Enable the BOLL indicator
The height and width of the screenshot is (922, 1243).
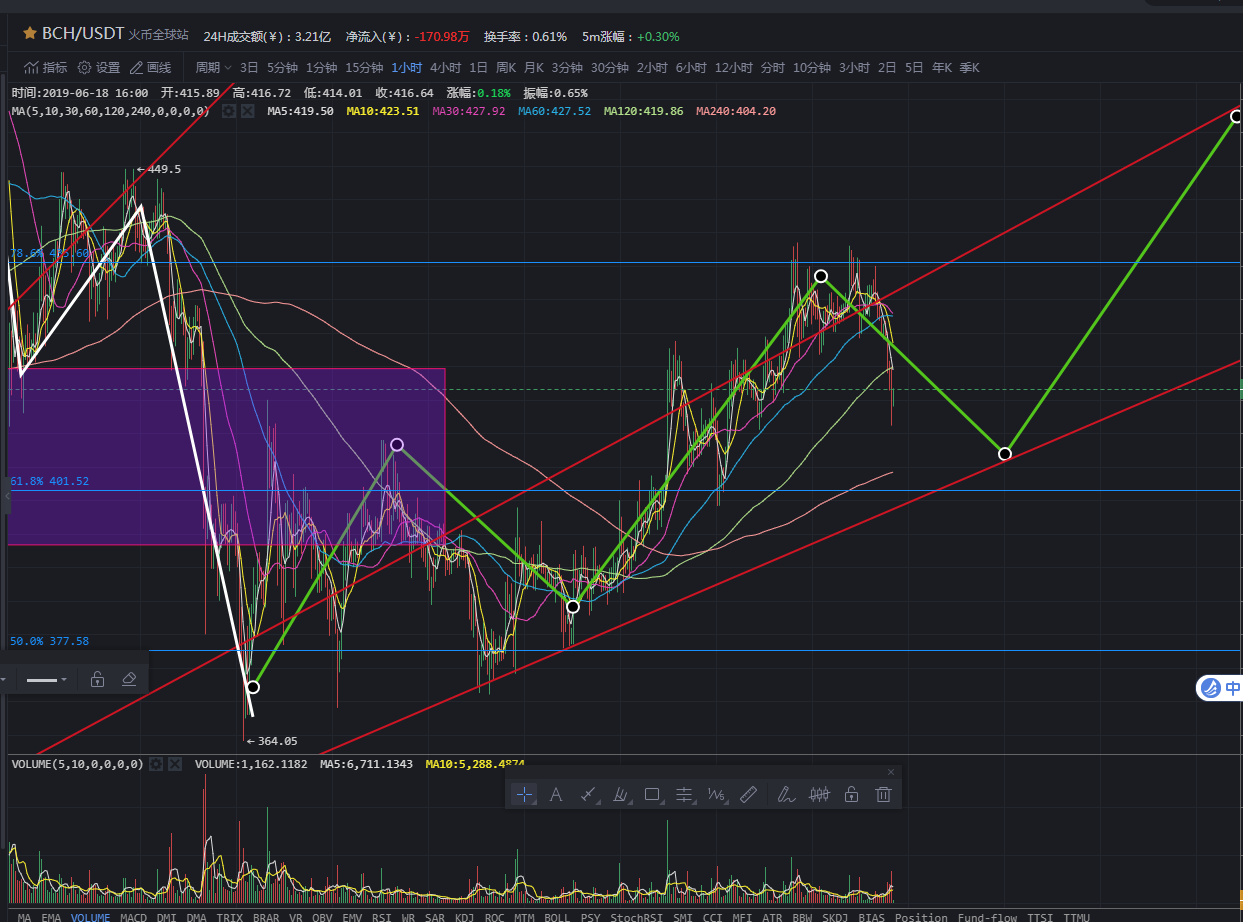click(x=557, y=917)
